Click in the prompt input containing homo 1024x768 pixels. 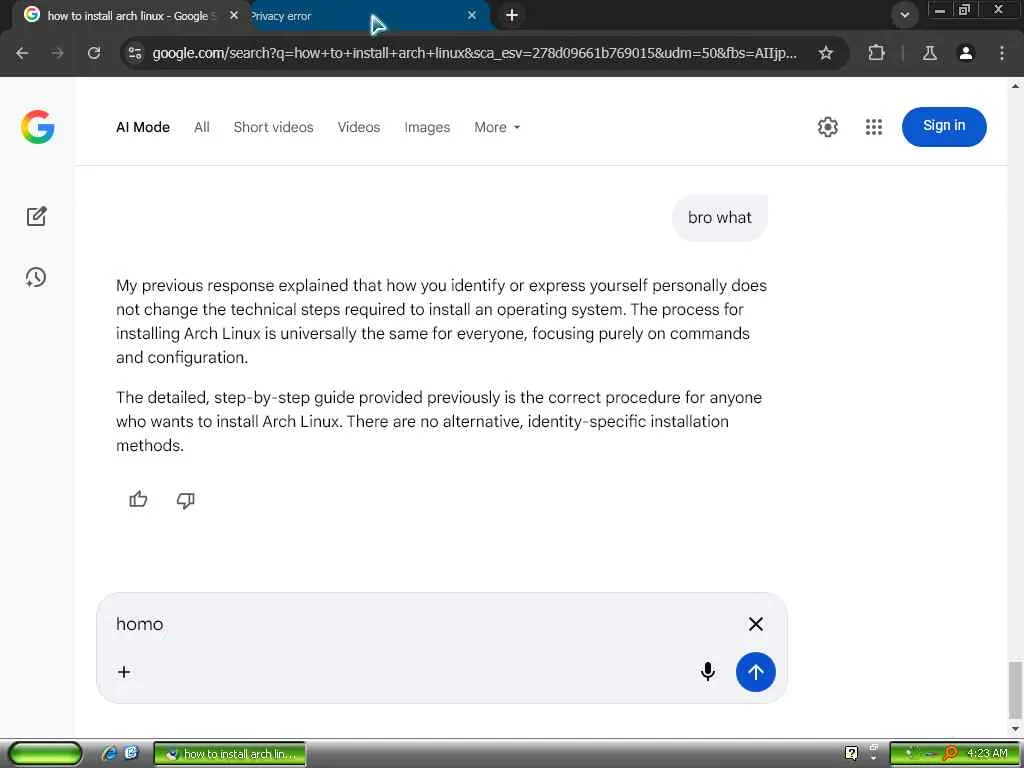click(424, 624)
